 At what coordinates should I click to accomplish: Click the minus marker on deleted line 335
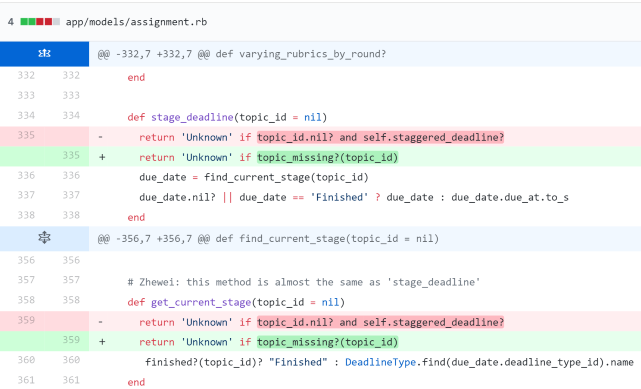coord(101,137)
